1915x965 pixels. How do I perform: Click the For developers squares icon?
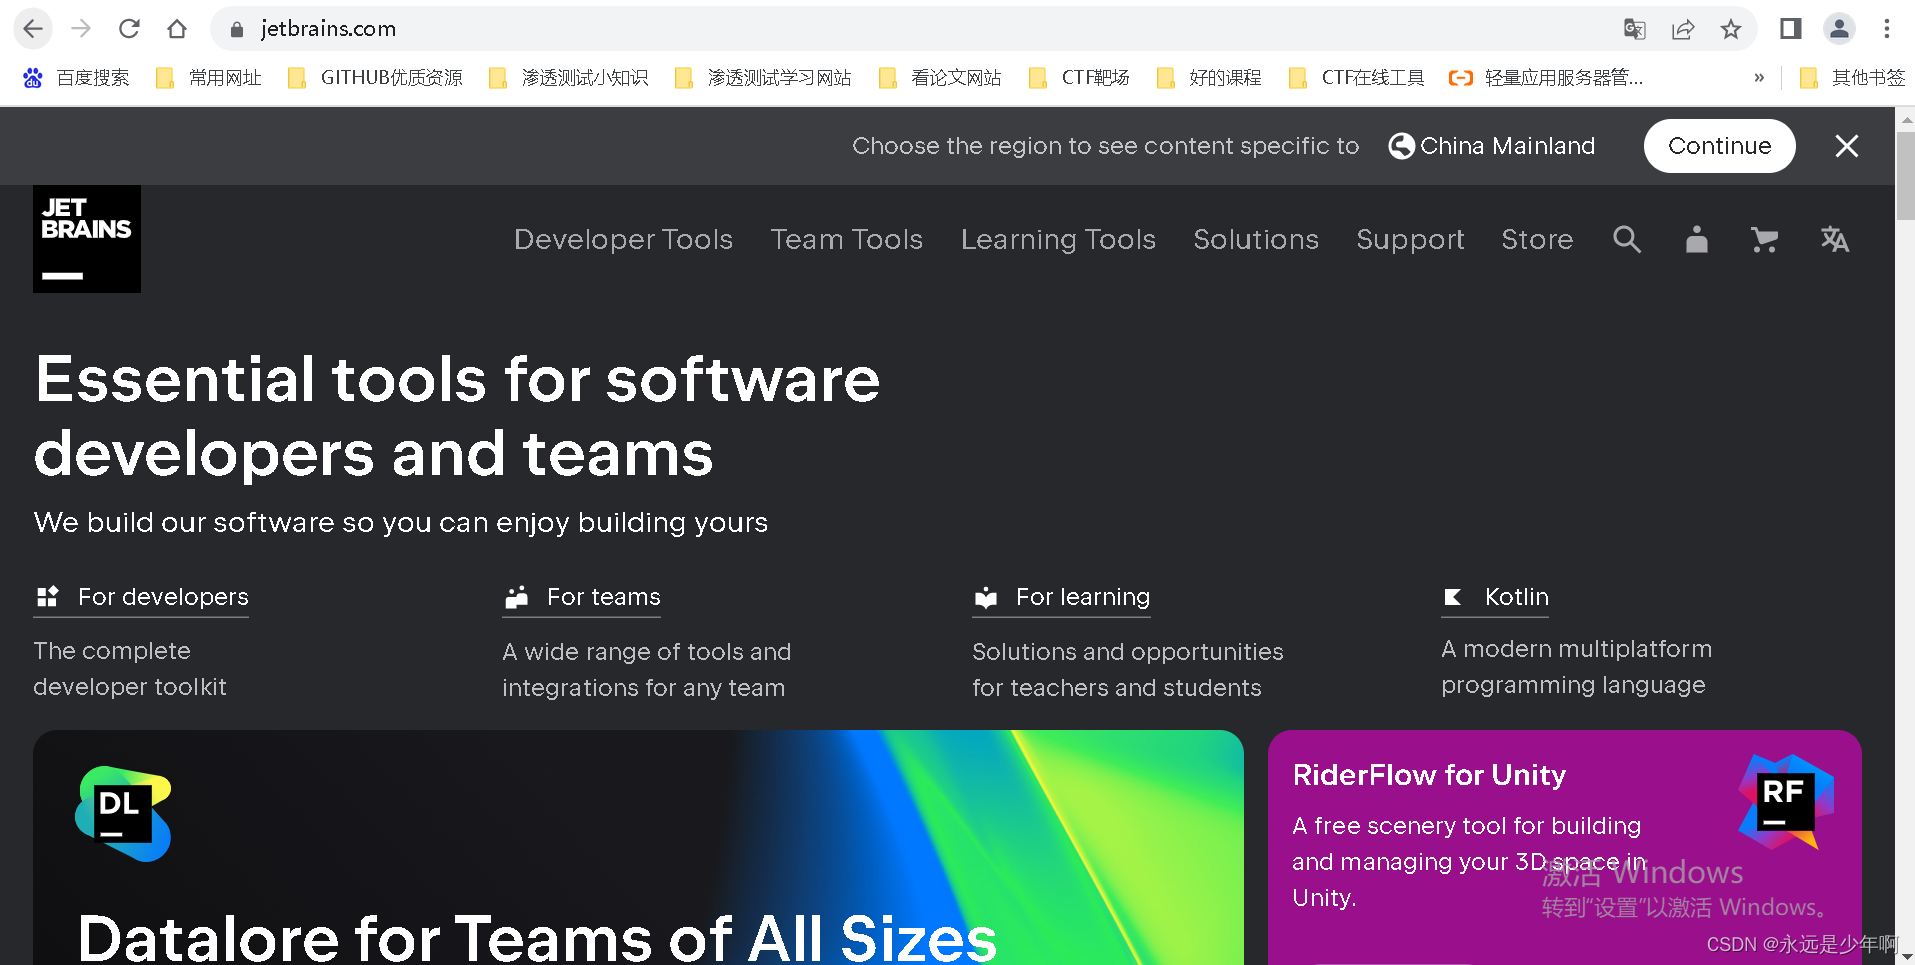coord(48,597)
